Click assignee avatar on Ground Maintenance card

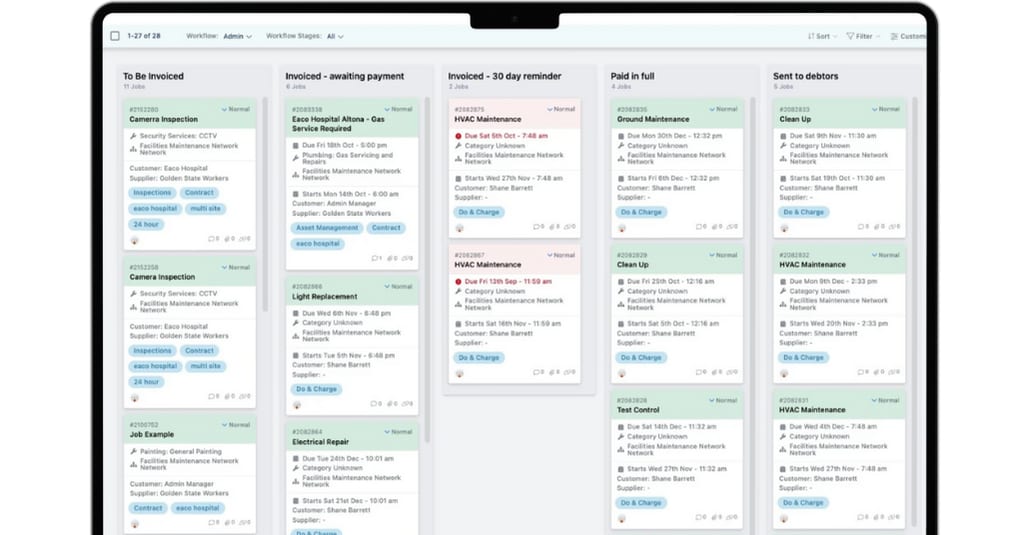click(621, 228)
